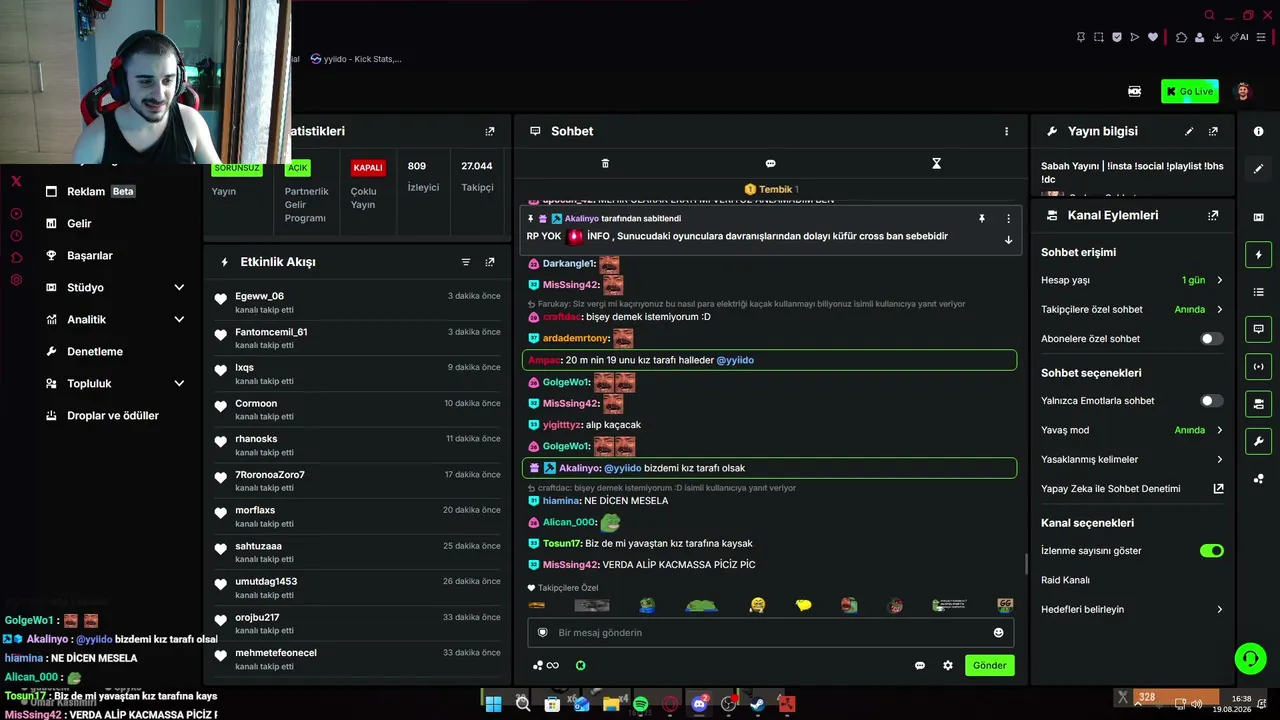Screen dimensions: 1280x720
Task: Click the trash icon to clear chat
Action: 605,163
